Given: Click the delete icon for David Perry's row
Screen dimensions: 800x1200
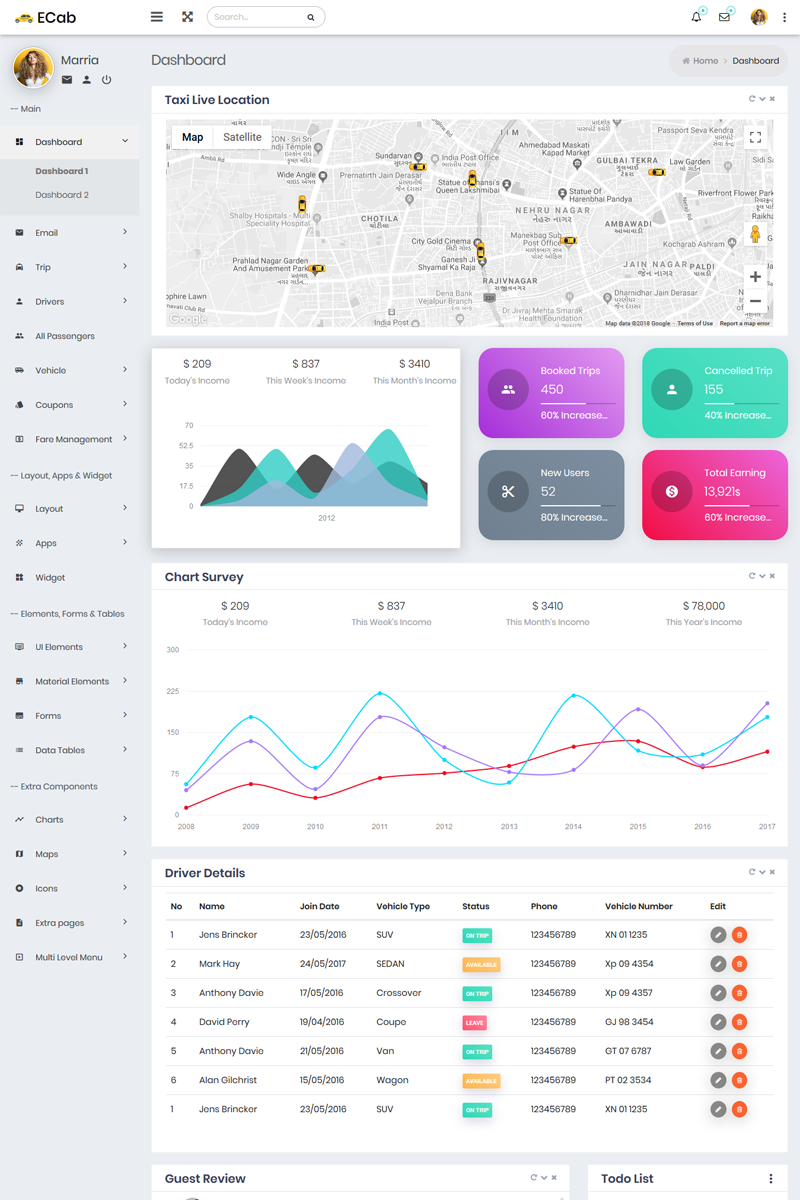Looking at the screenshot, I should pos(740,1022).
